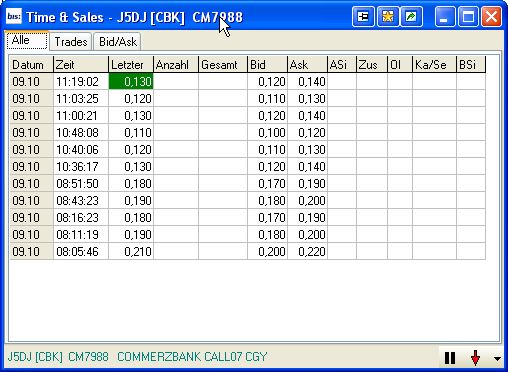The width and height of the screenshot is (508, 372).
Task: Click the Gesamt column header
Action: (223, 65)
